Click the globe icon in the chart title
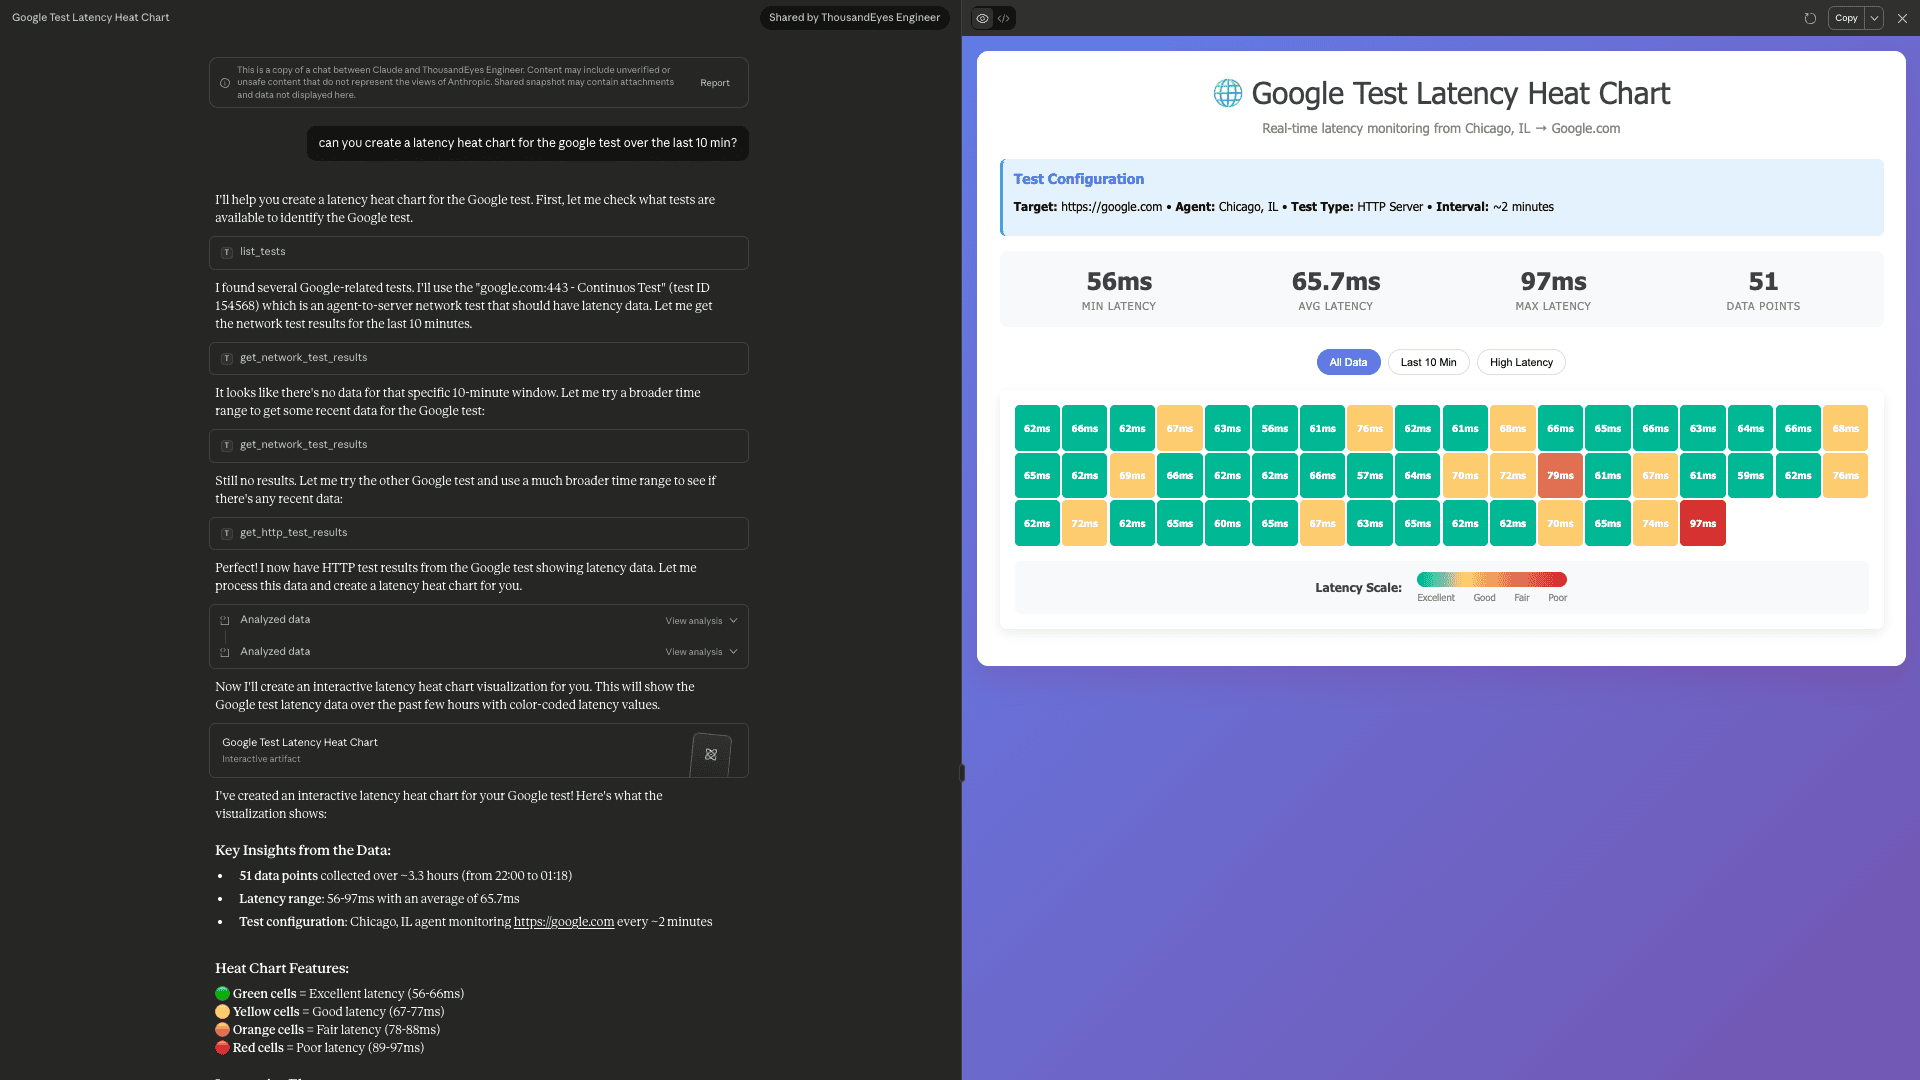The height and width of the screenshot is (1080, 1920). click(1227, 93)
